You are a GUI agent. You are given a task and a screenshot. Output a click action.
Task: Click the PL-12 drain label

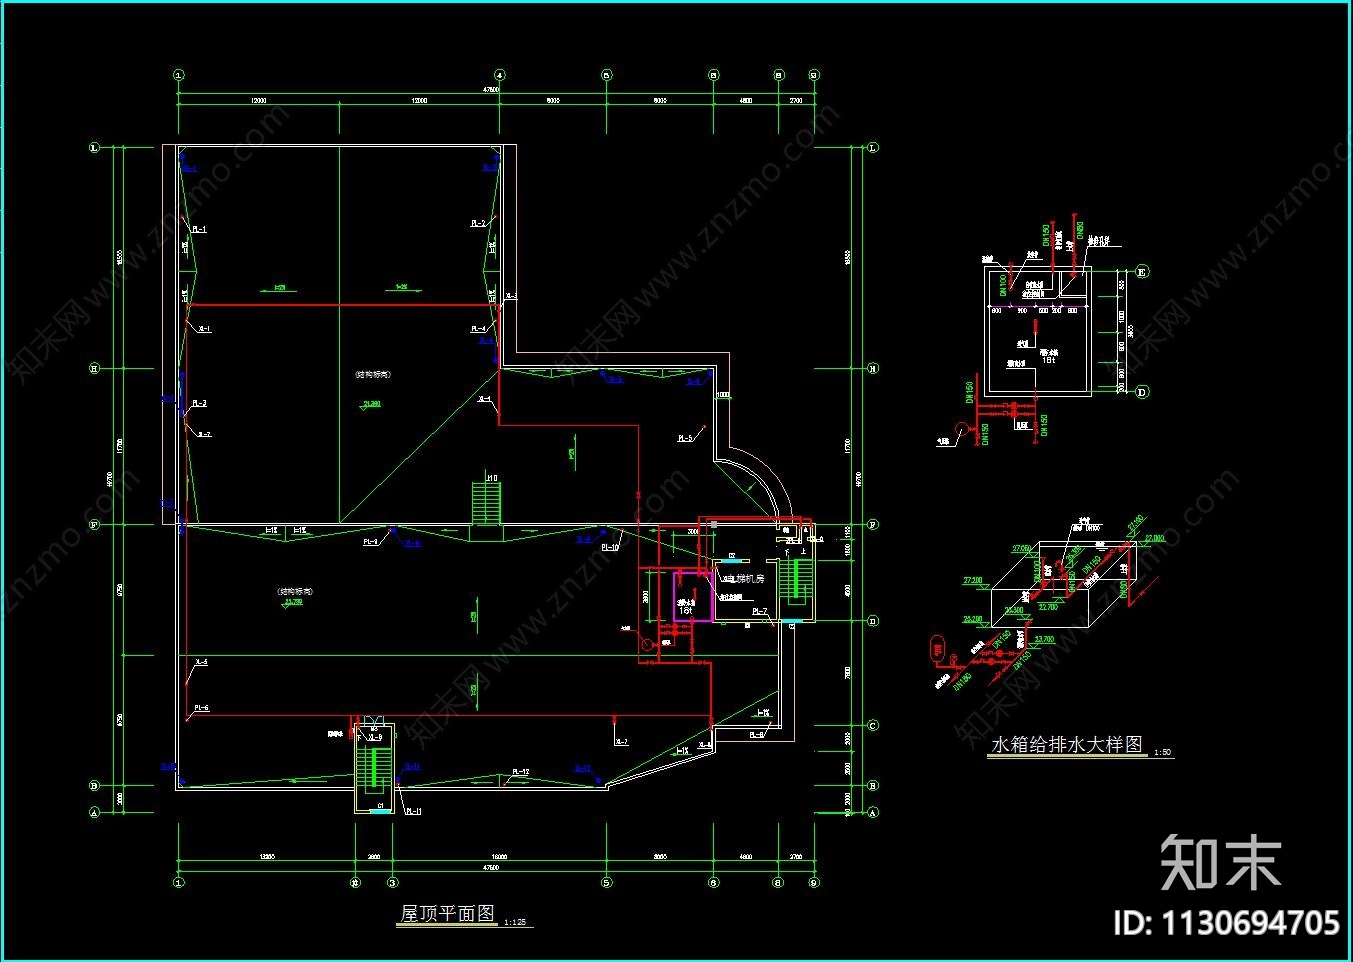(x=521, y=772)
